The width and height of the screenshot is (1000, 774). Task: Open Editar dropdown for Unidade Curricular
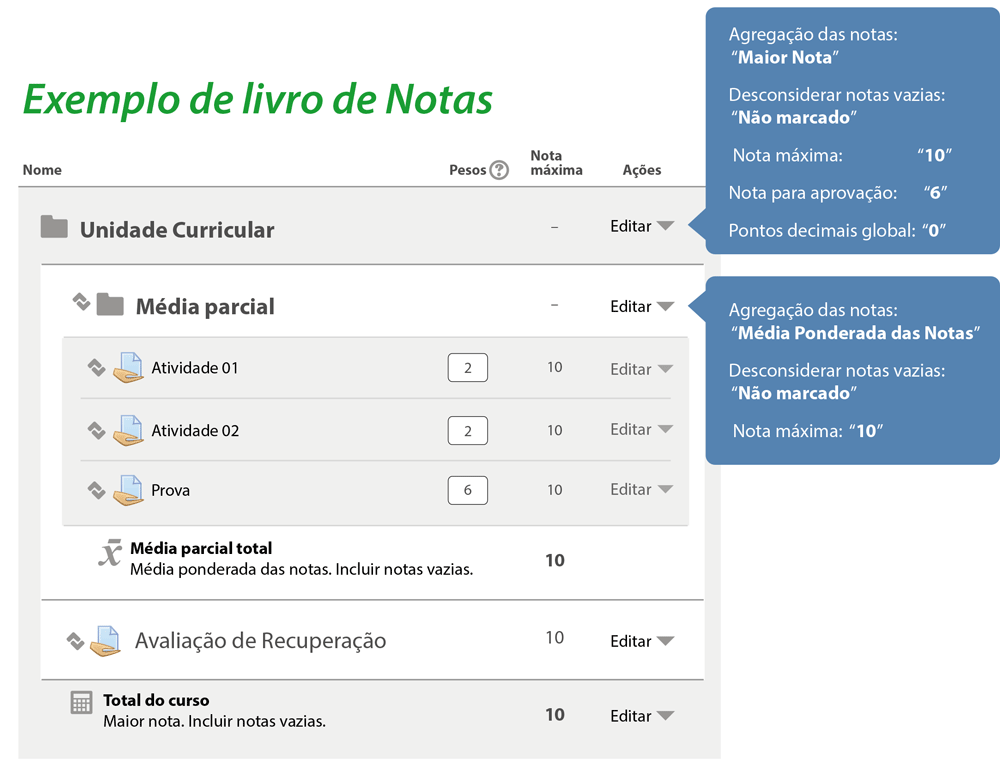pos(642,227)
